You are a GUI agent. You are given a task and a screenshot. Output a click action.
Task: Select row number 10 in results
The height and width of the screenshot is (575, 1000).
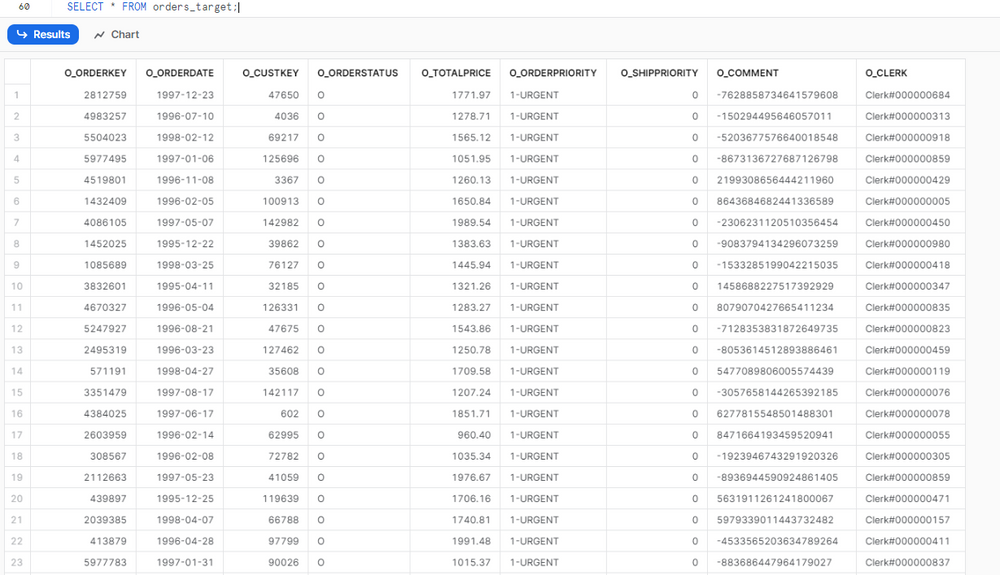click(17, 286)
